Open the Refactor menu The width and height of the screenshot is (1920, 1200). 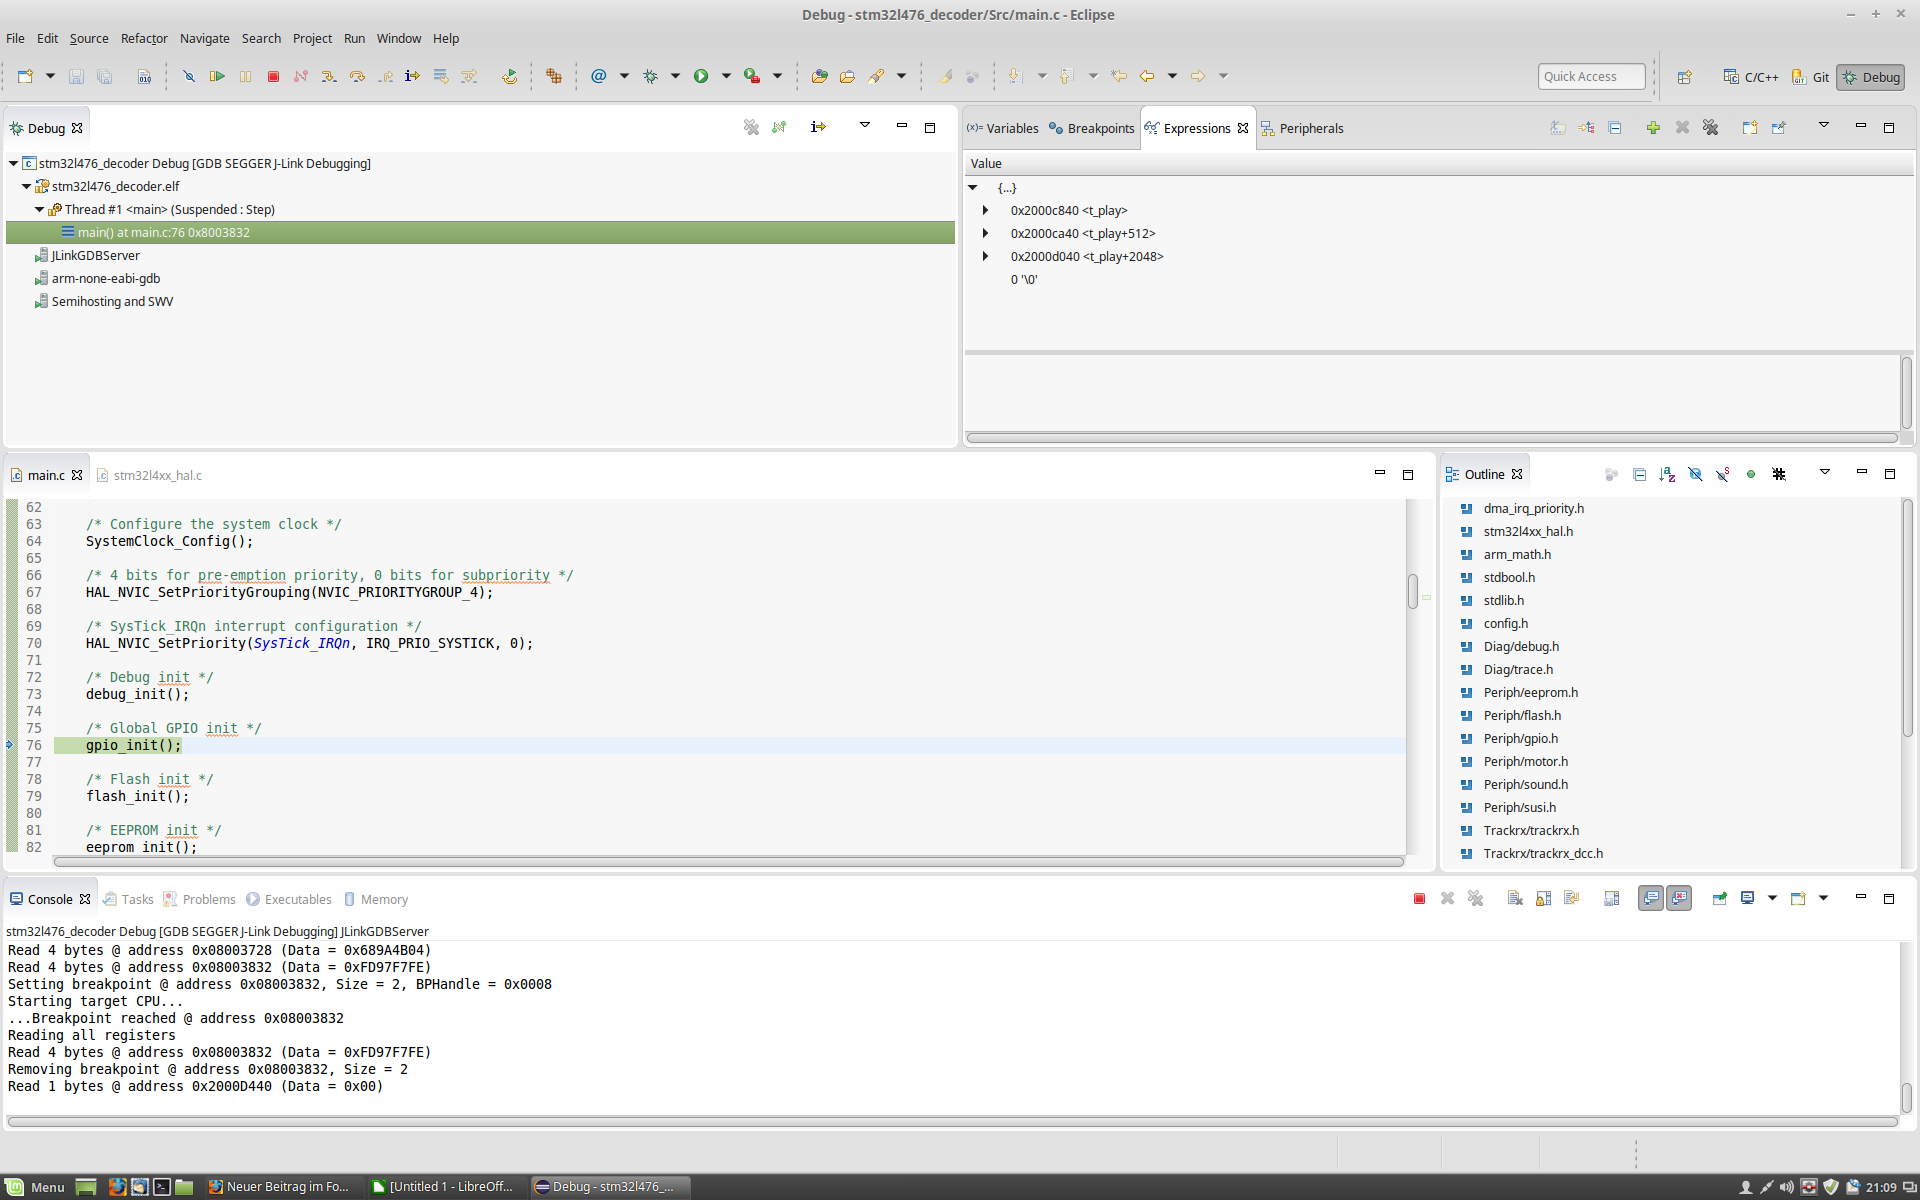point(144,38)
